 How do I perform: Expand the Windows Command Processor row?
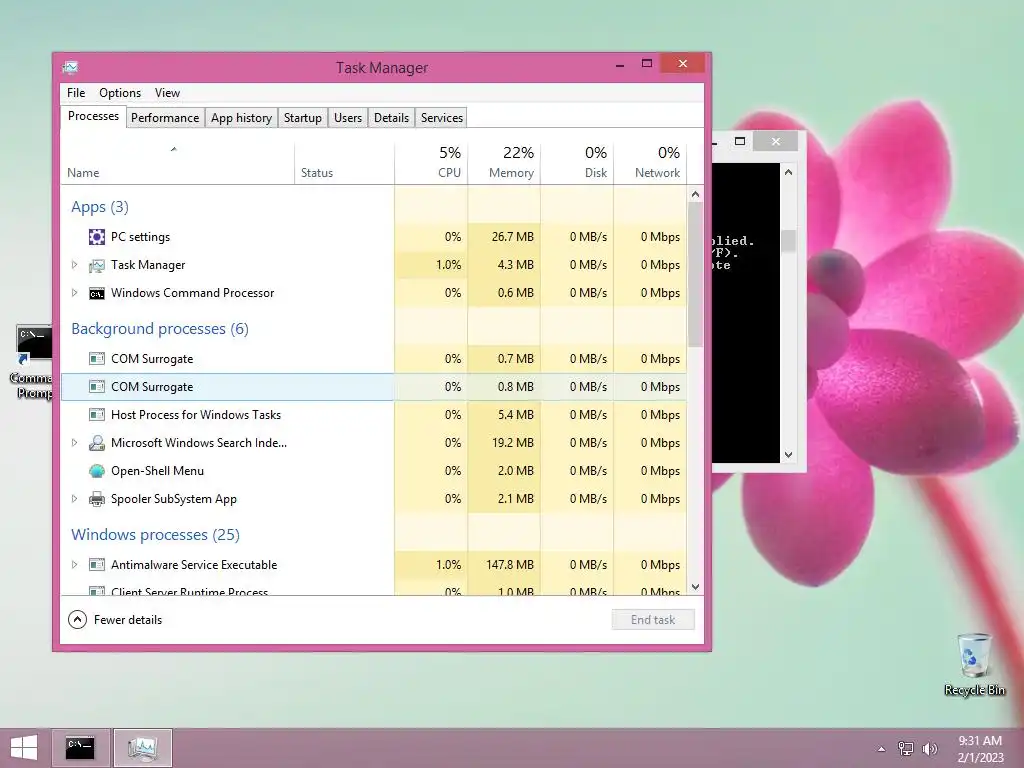coord(74,293)
